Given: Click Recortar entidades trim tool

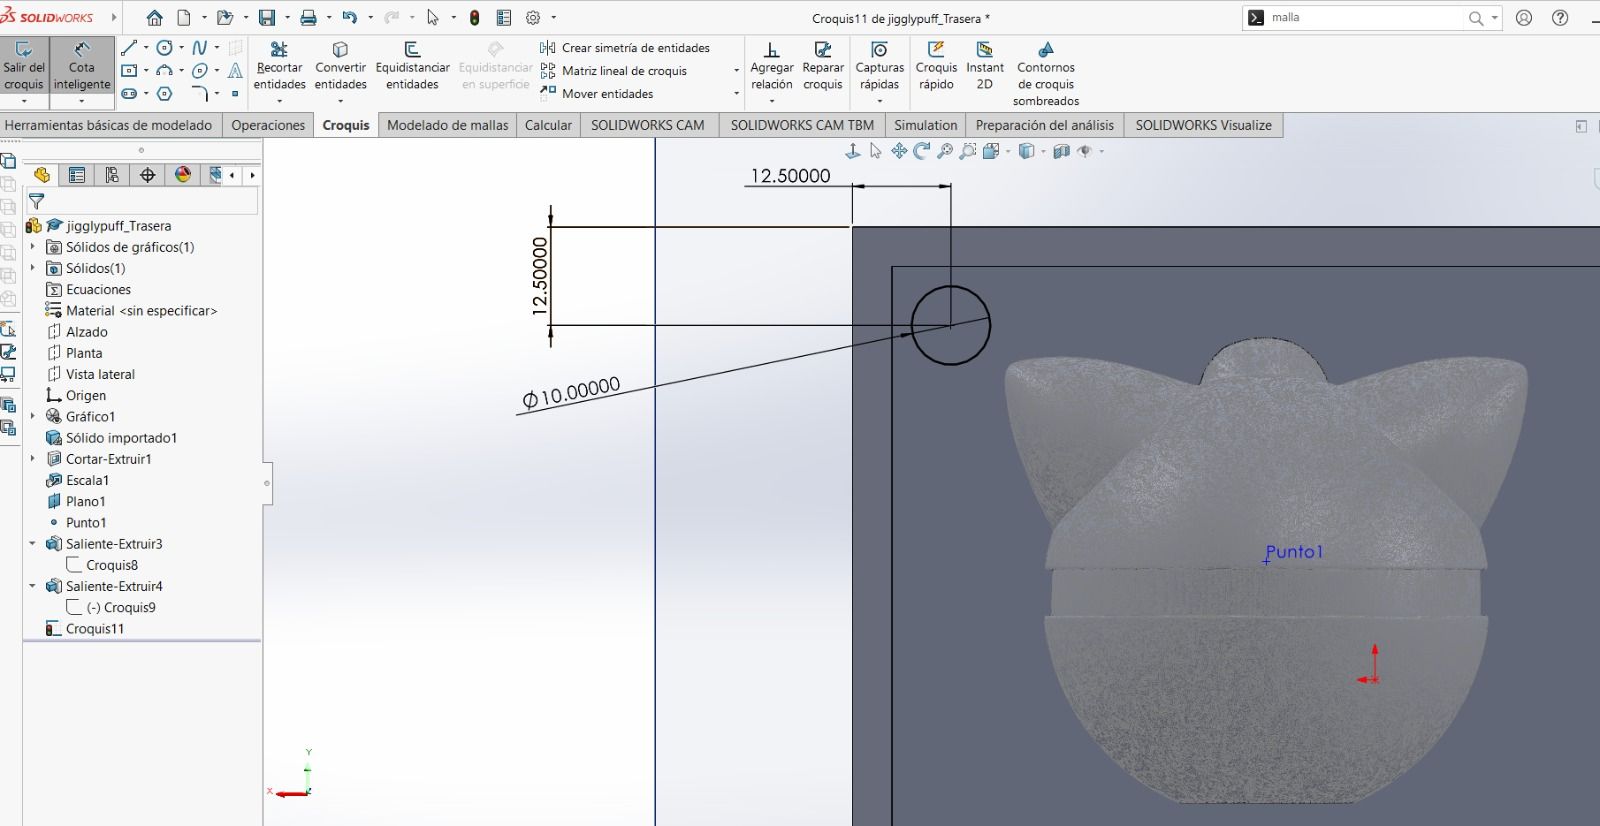Looking at the screenshot, I should (x=279, y=66).
